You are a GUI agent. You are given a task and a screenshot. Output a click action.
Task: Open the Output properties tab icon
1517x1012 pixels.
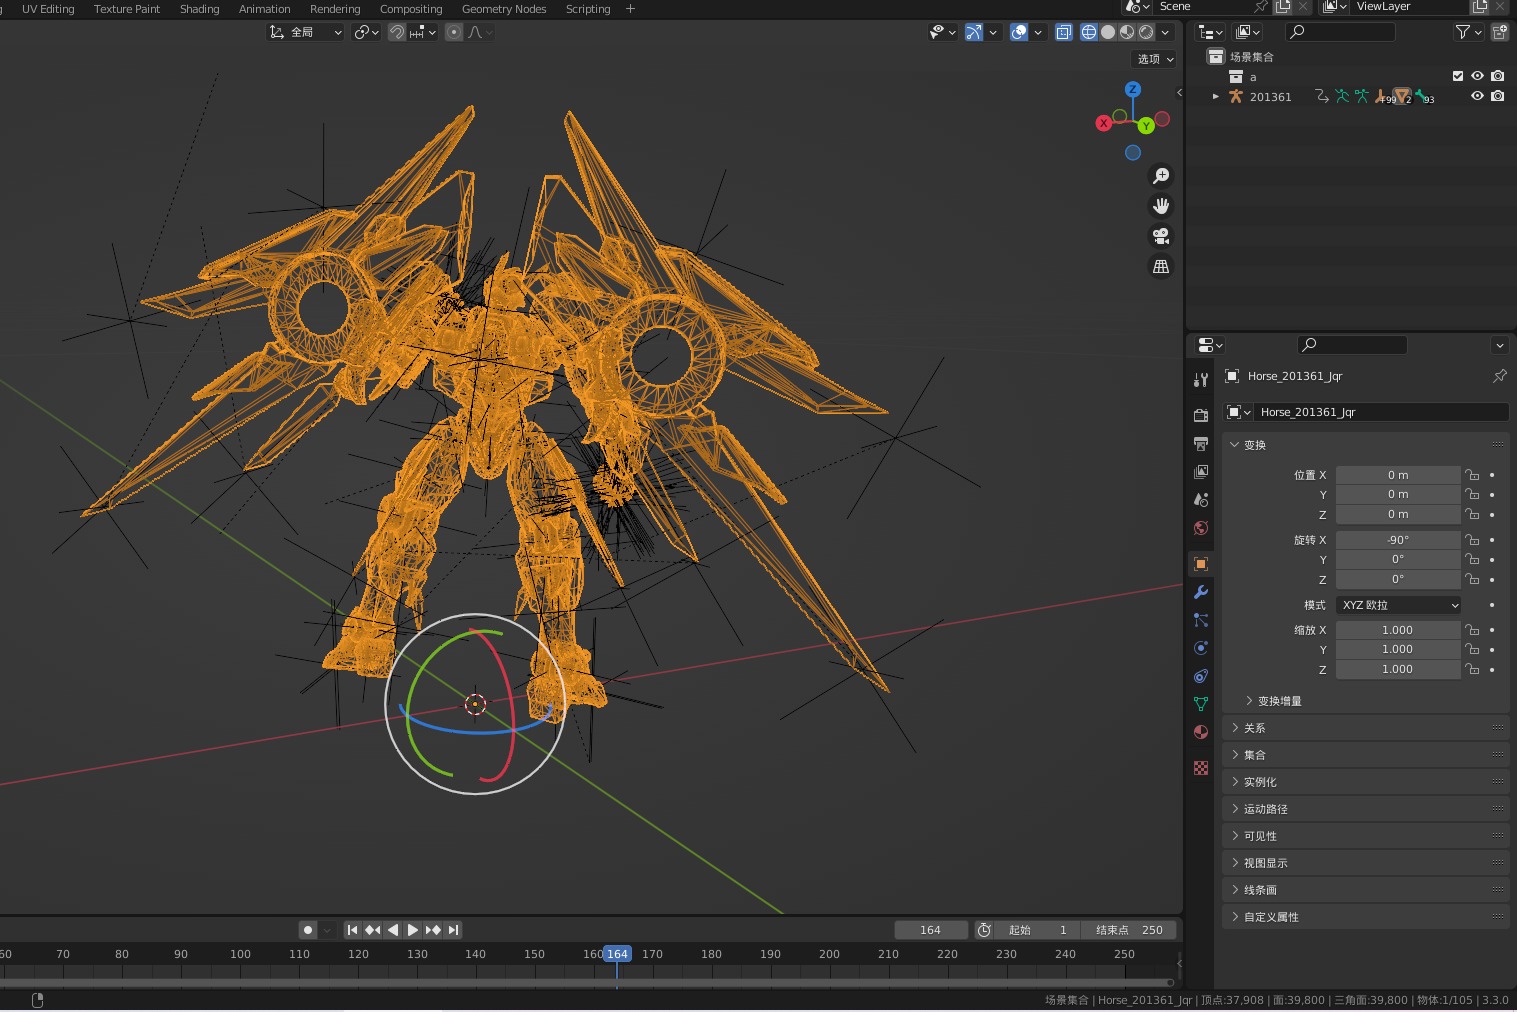pyautogui.click(x=1201, y=443)
